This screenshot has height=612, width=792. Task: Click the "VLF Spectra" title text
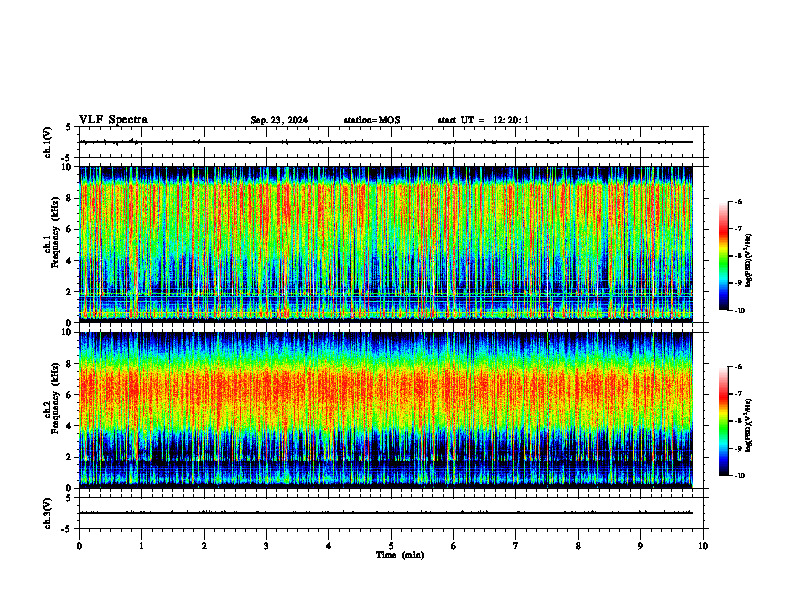113,120
